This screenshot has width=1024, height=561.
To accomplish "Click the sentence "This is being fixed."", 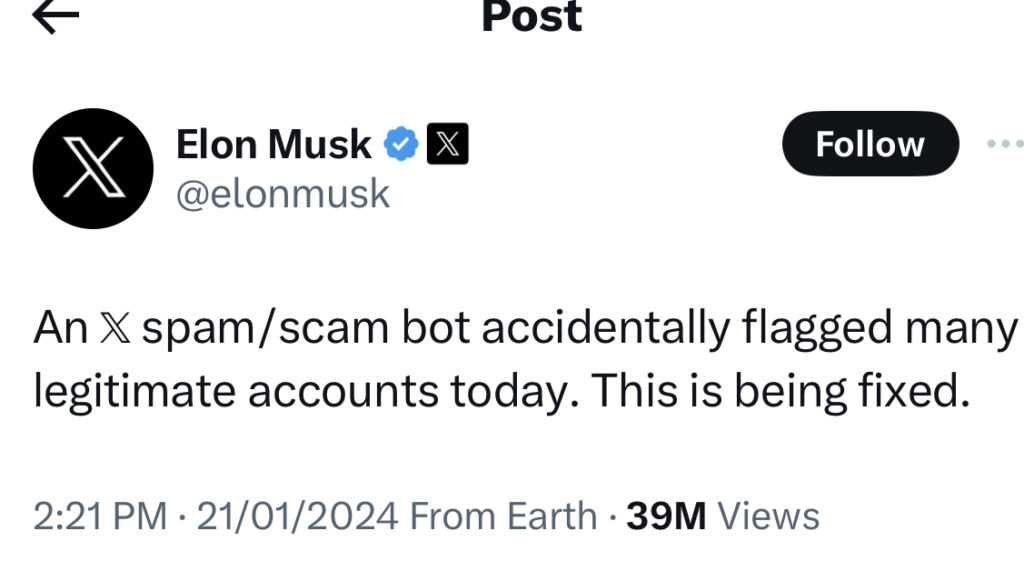I will coord(783,392).
